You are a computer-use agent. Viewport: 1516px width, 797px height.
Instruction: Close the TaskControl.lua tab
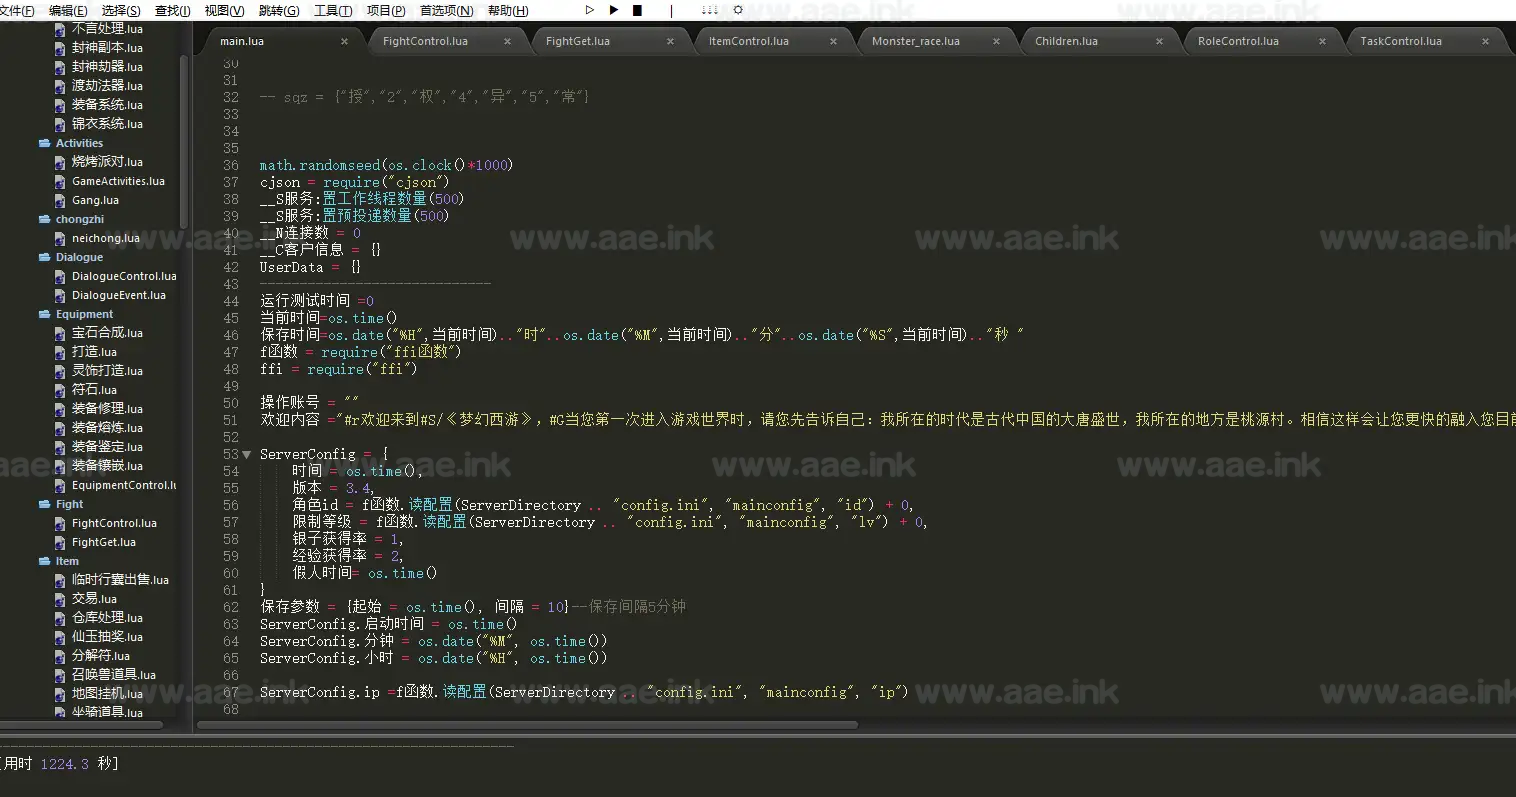[x=1486, y=41]
